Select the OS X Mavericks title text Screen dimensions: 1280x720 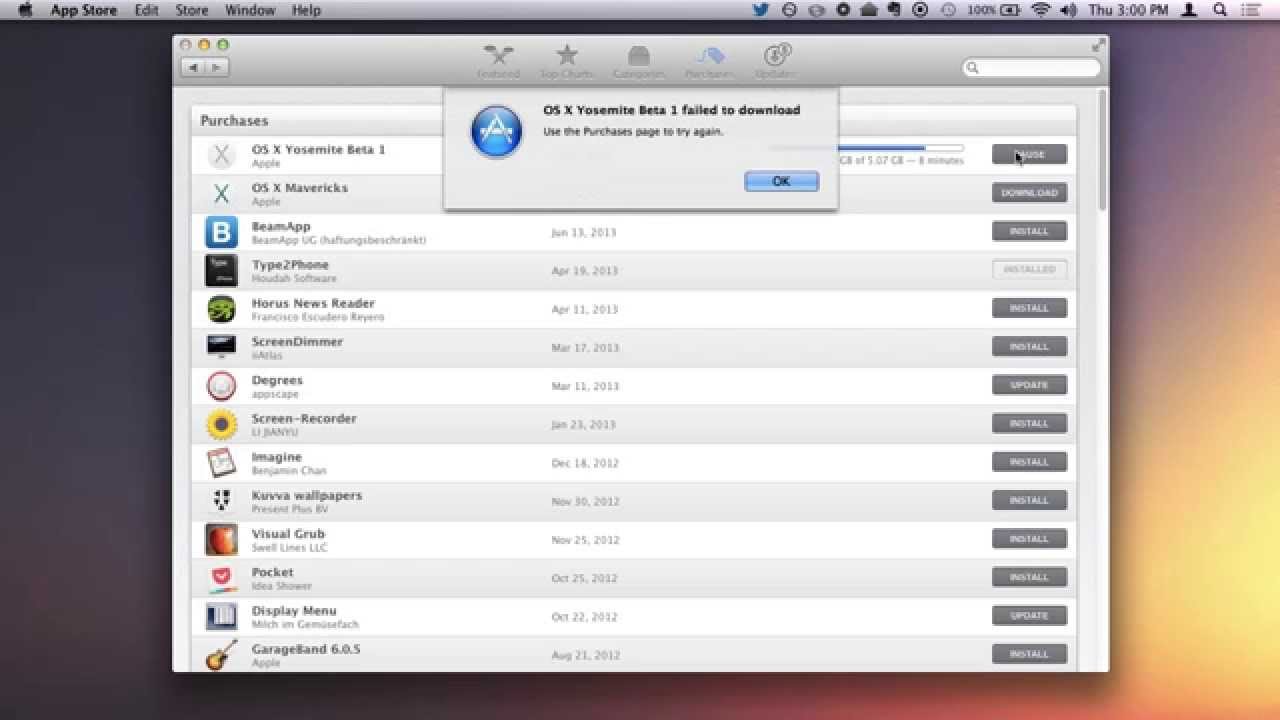[x=300, y=188]
